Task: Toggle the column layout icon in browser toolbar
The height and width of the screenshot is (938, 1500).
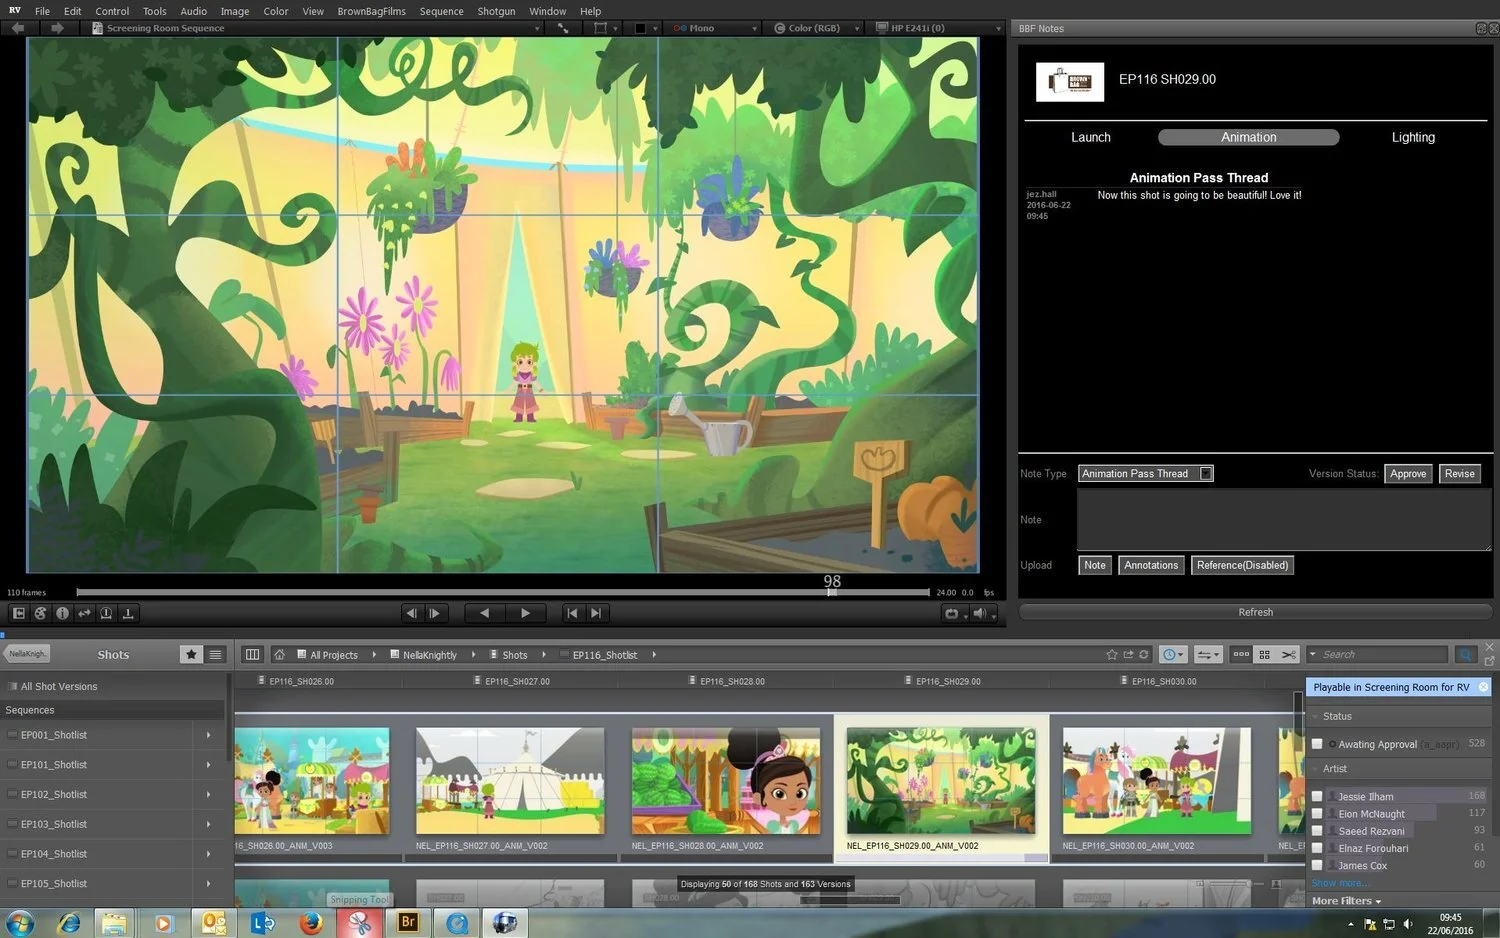Action: coord(252,654)
